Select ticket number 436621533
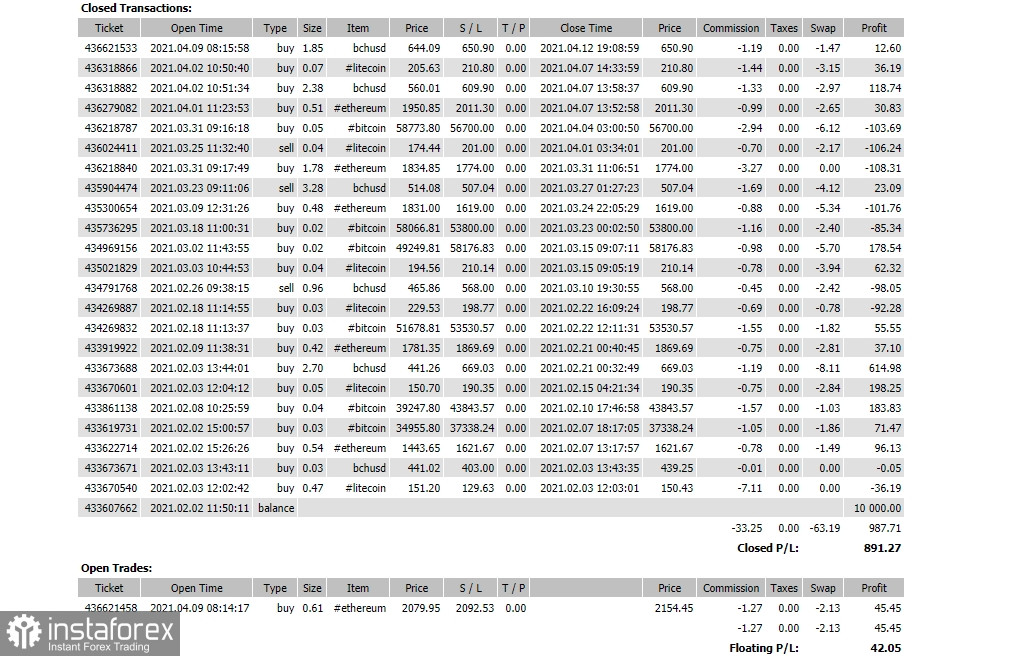The height and width of the screenshot is (656, 1024). [x=110, y=48]
